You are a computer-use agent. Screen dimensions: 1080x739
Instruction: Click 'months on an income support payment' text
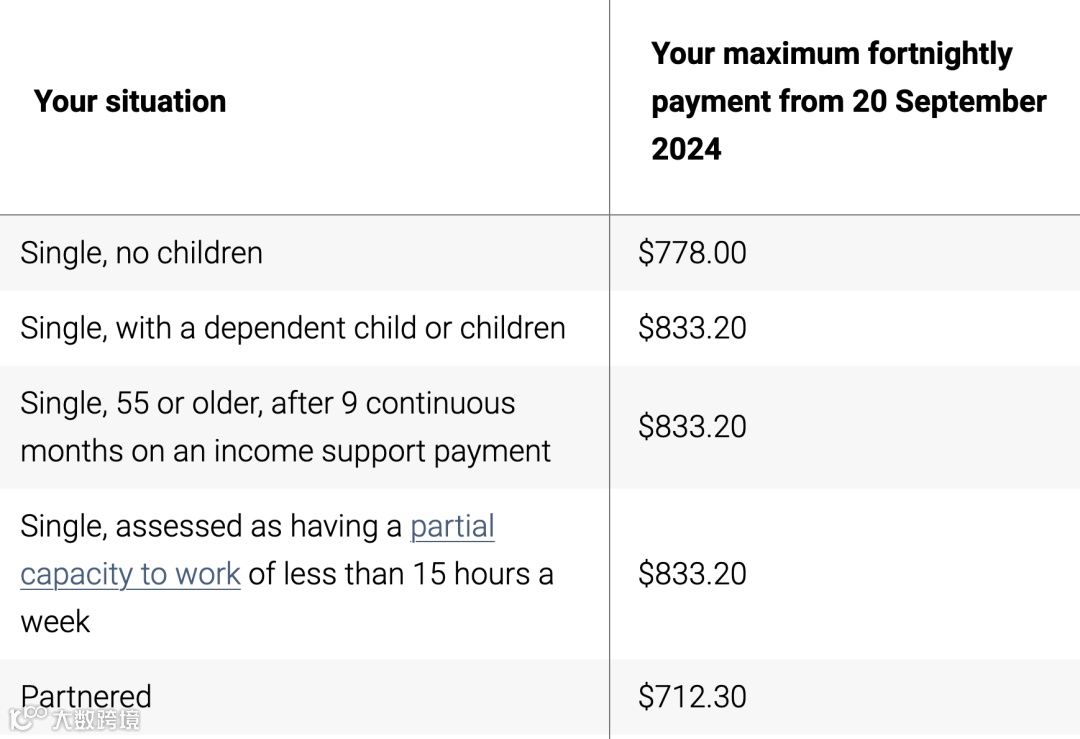[x=285, y=451]
